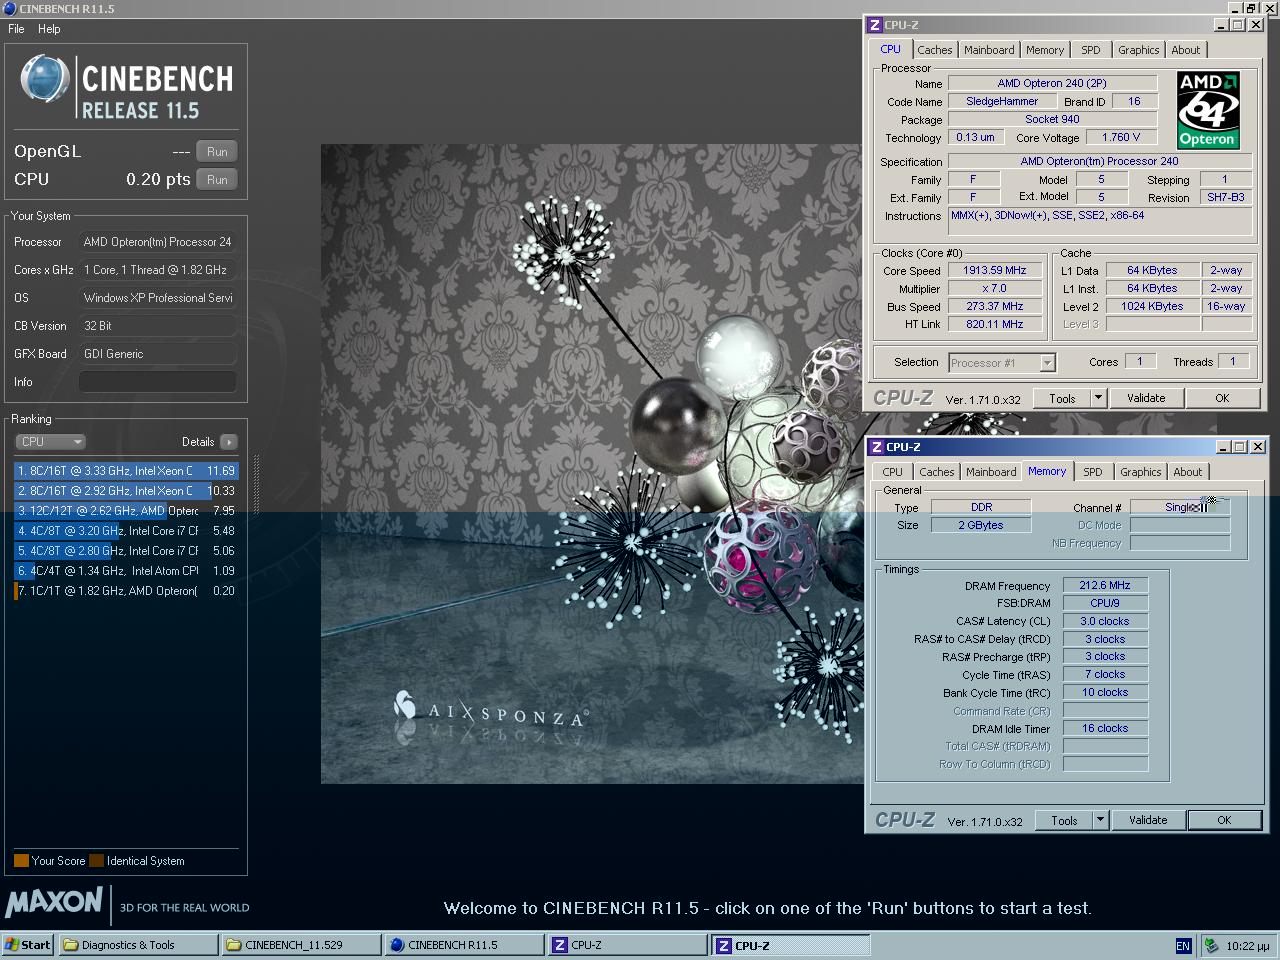Switch to first CPU-Z taskbar button
This screenshot has height=960, width=1280.
tap(628, 945)
